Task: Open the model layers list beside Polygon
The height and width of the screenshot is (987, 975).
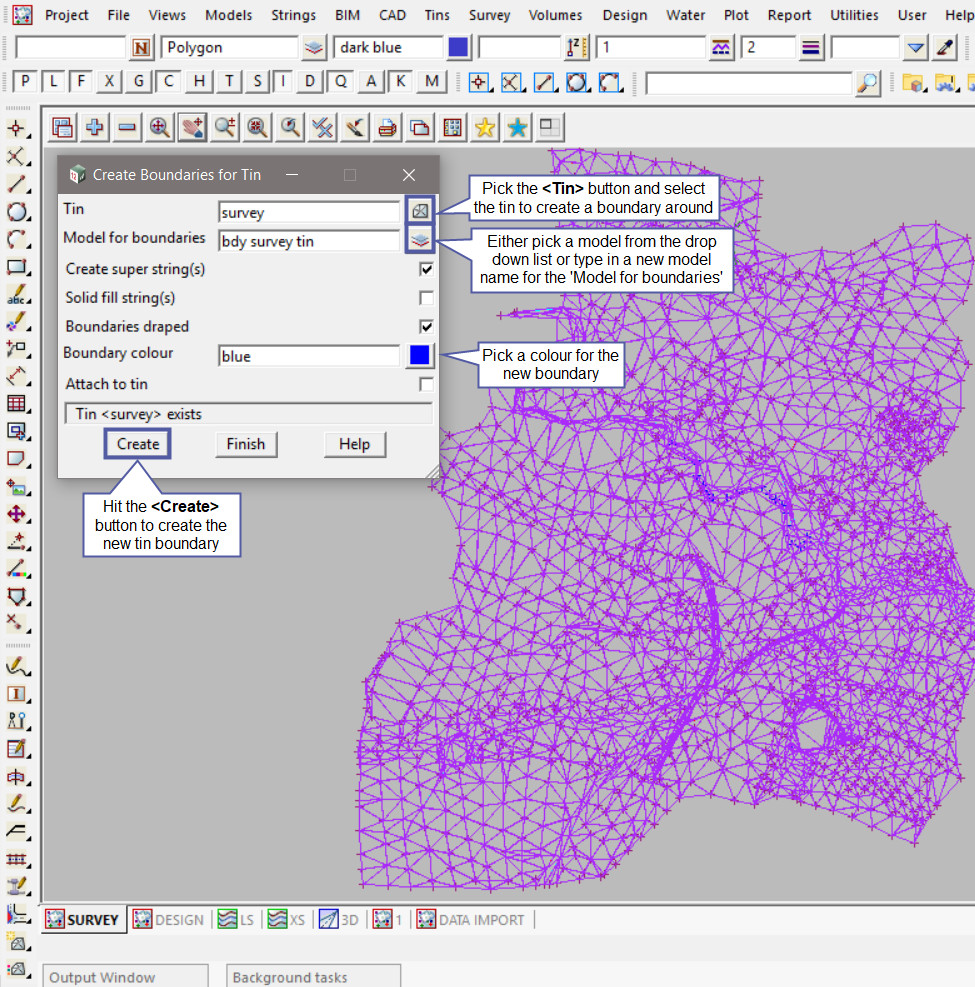Action: coord(314,47)
